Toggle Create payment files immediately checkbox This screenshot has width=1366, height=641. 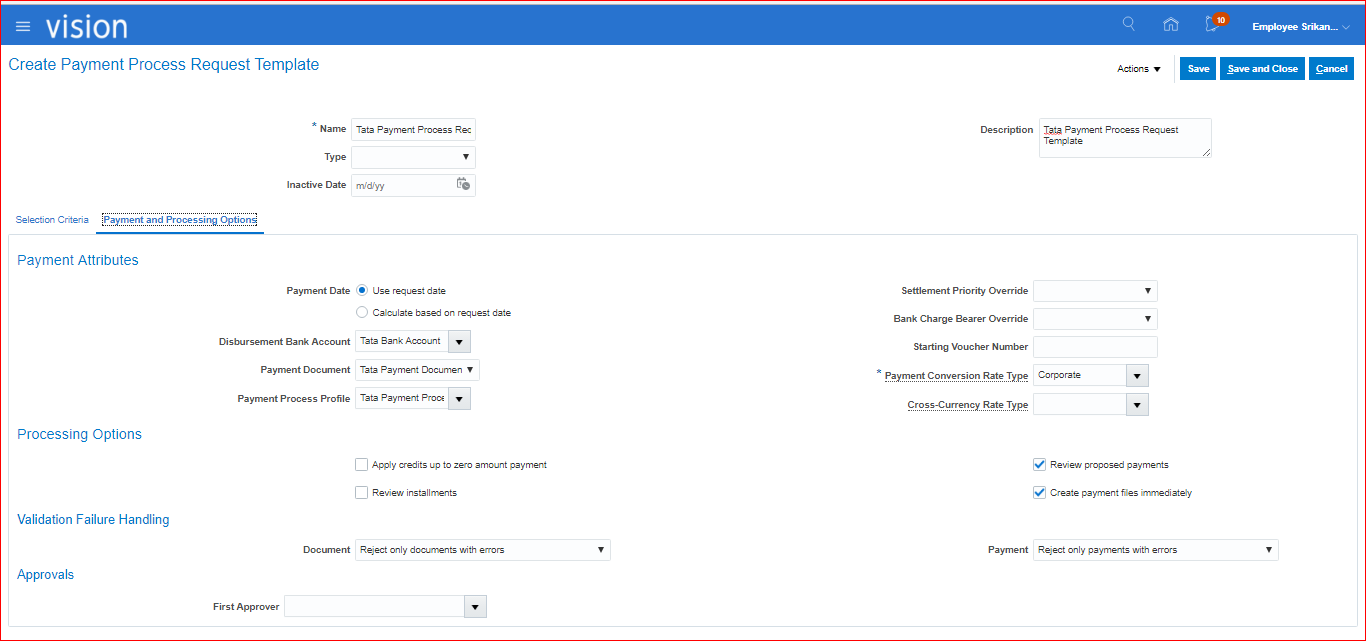(x=1040, y=493)
